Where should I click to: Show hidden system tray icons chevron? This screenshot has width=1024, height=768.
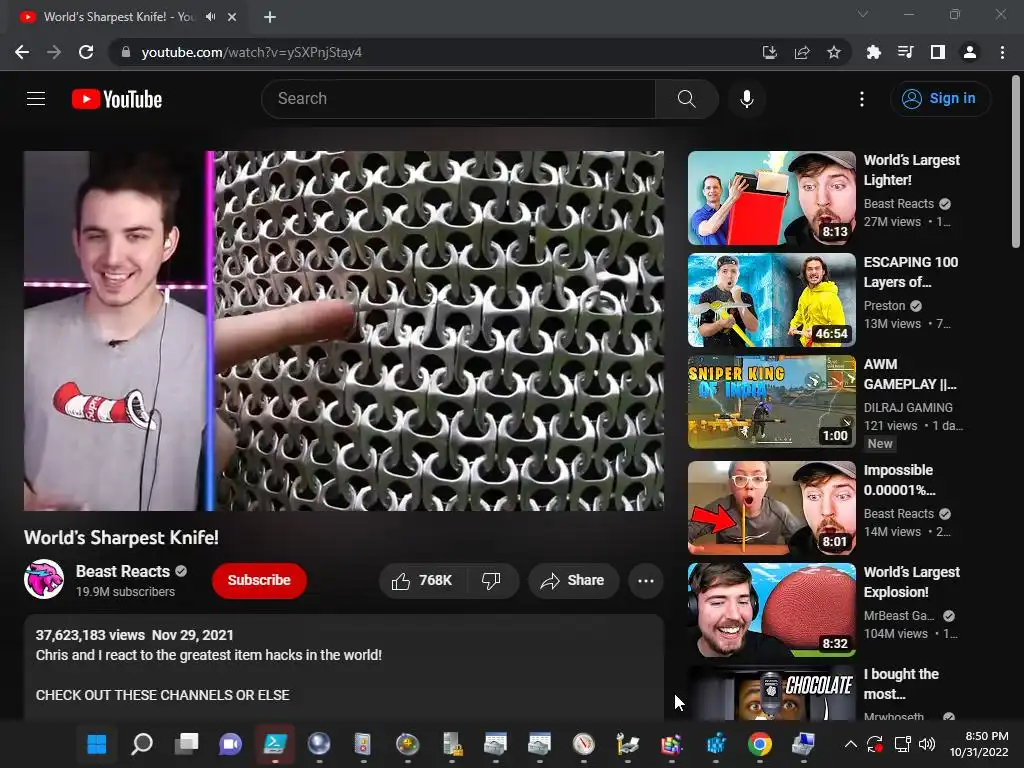tap(850, 744)
